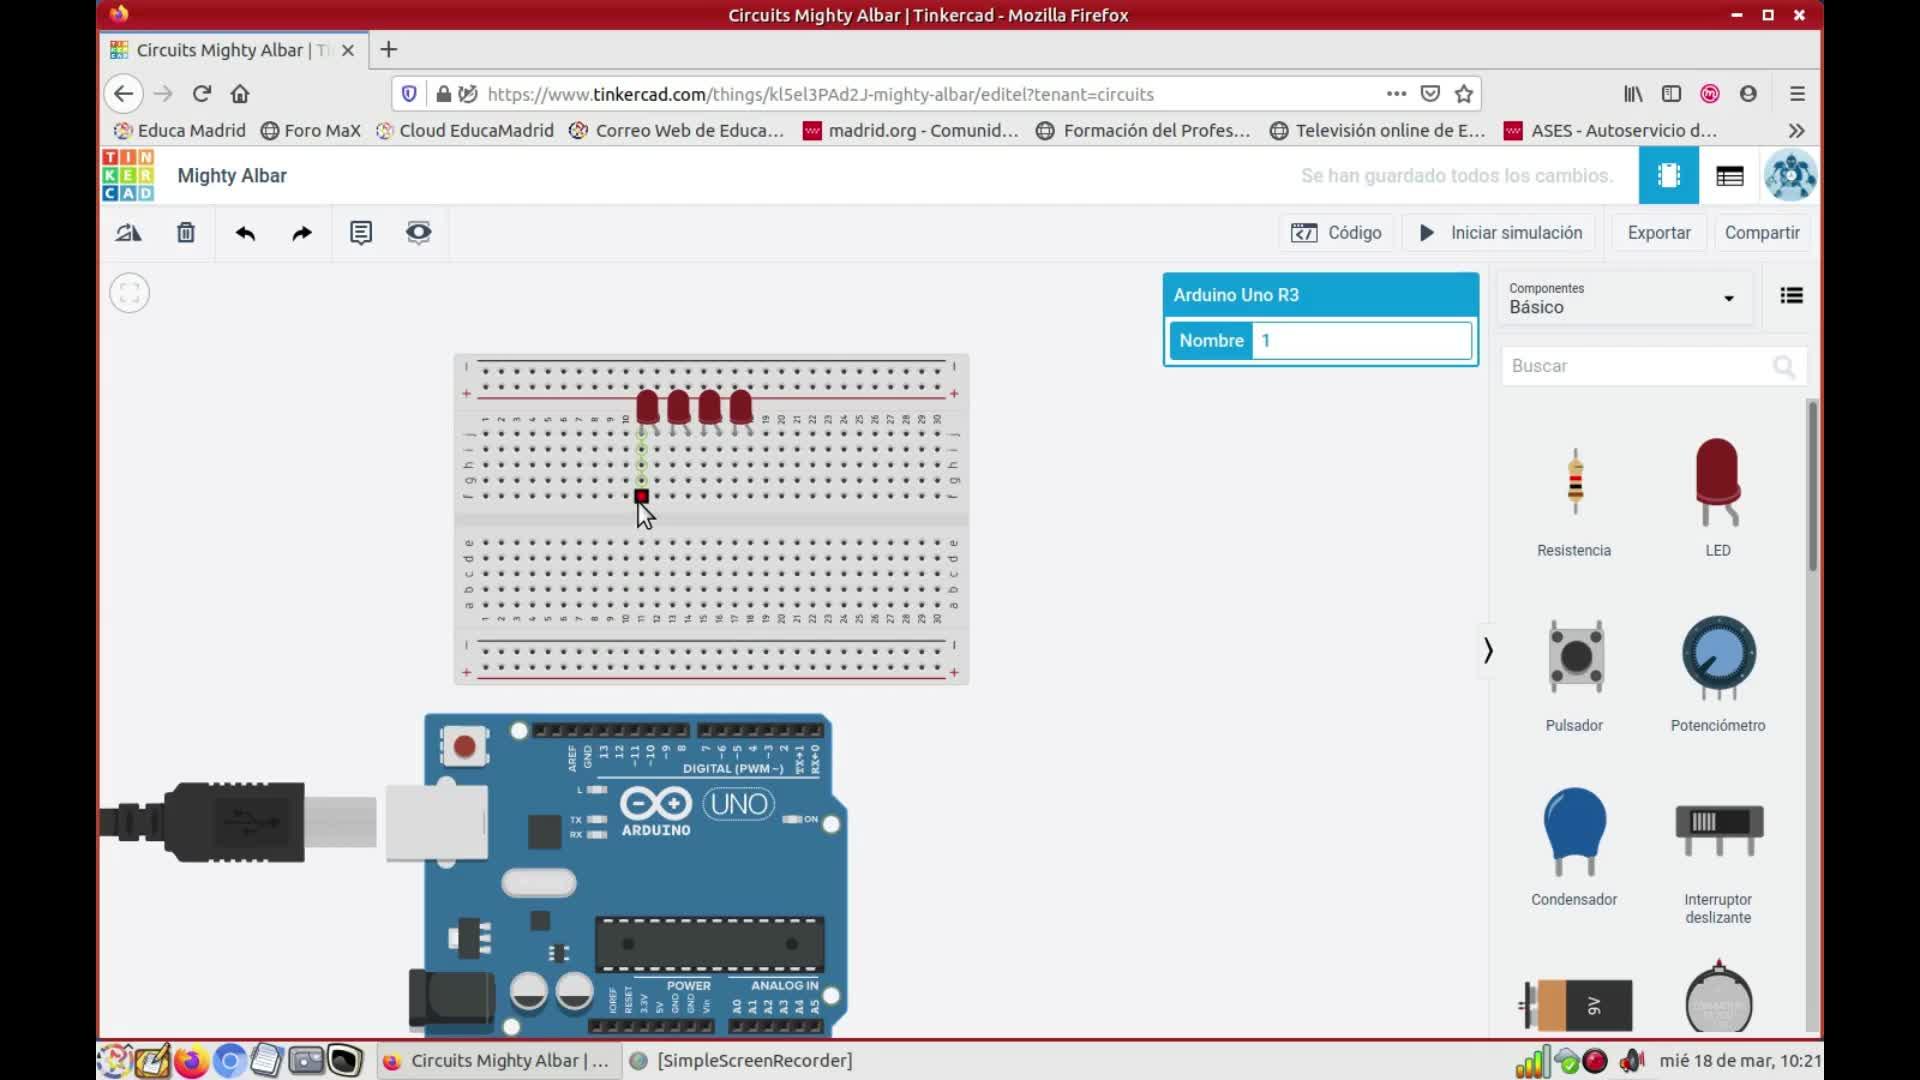Click the trash delete icon
1920x1080 pixels.
pyautogui.click(x=186, y=233)
